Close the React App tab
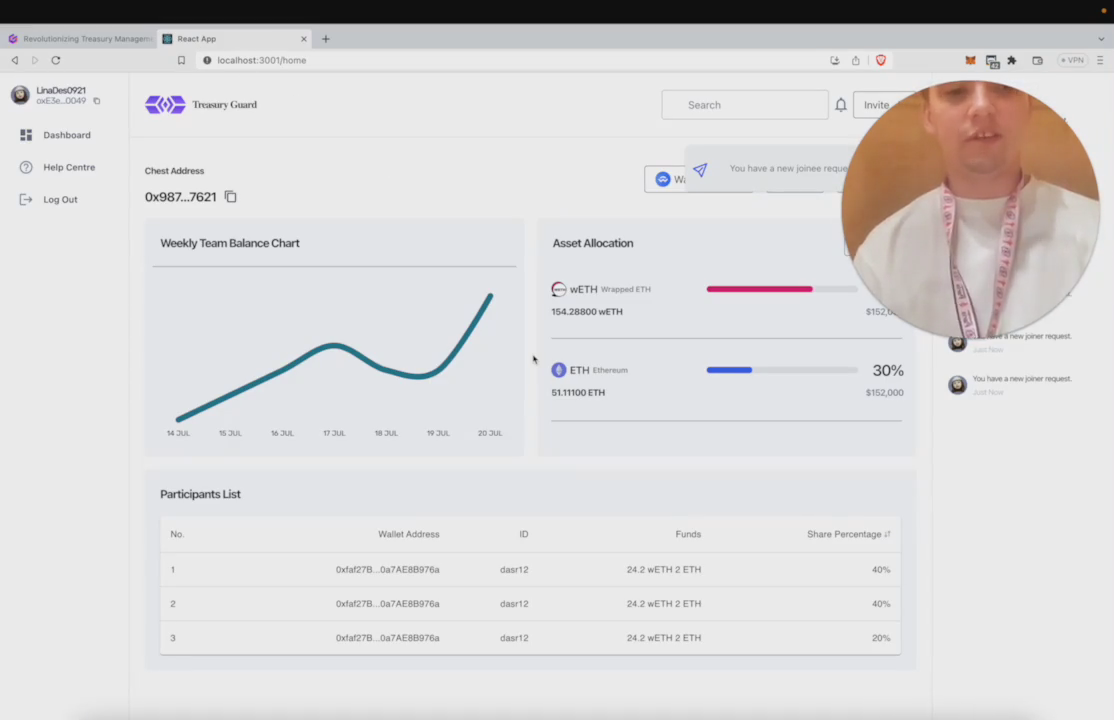 click(x=304, y=39)
